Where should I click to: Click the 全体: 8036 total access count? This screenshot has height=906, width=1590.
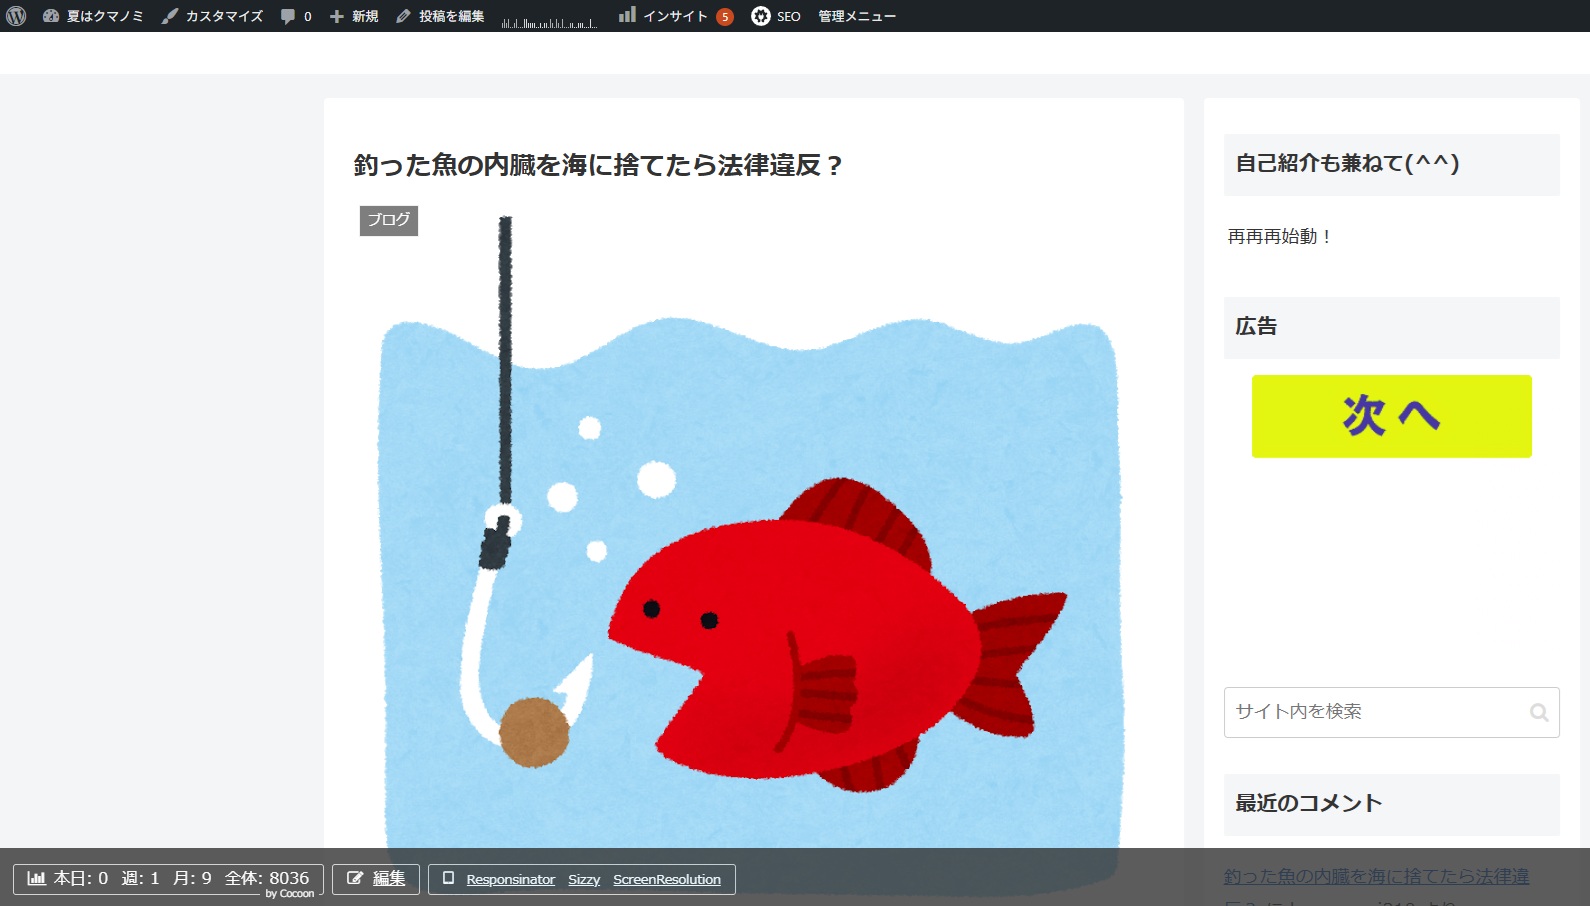click(267, 878)
